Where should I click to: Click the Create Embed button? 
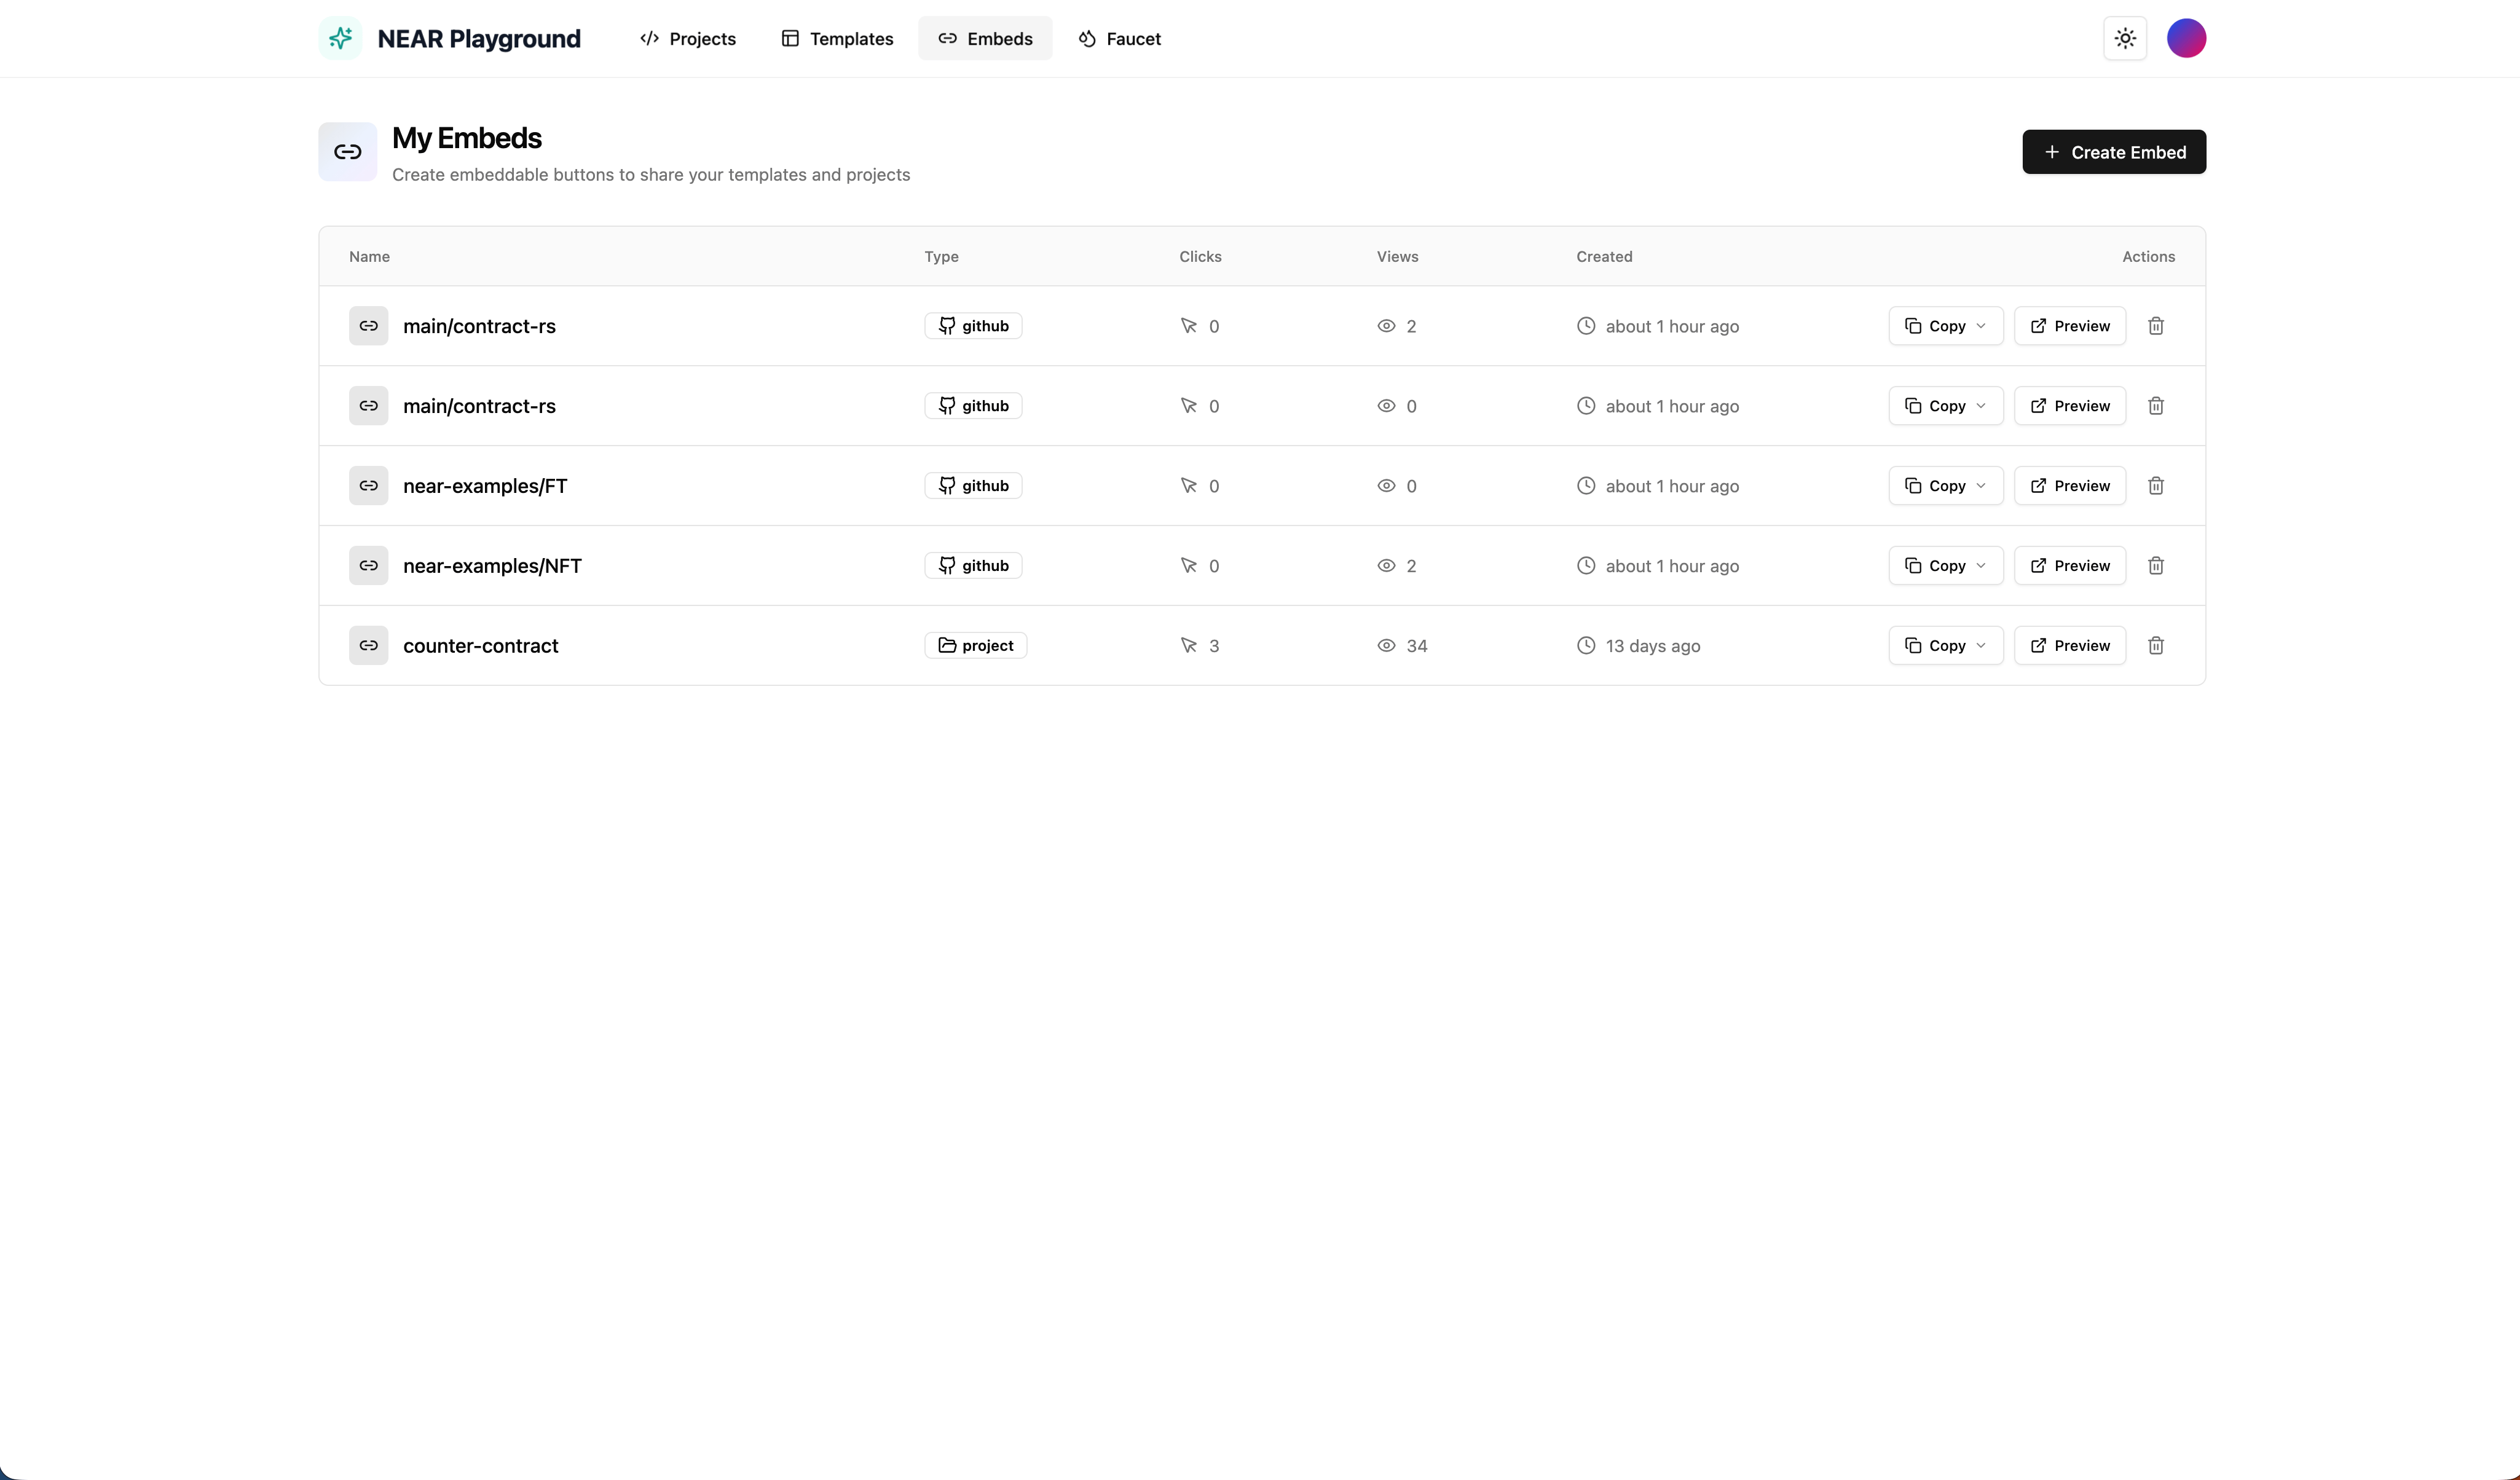(2114, 152)
